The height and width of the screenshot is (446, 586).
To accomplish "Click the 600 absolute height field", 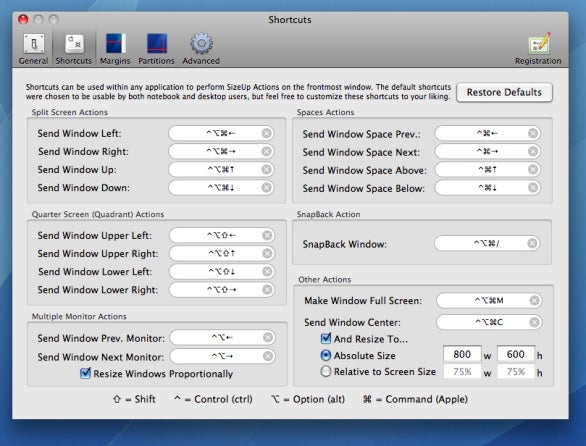I will [516, 354].
